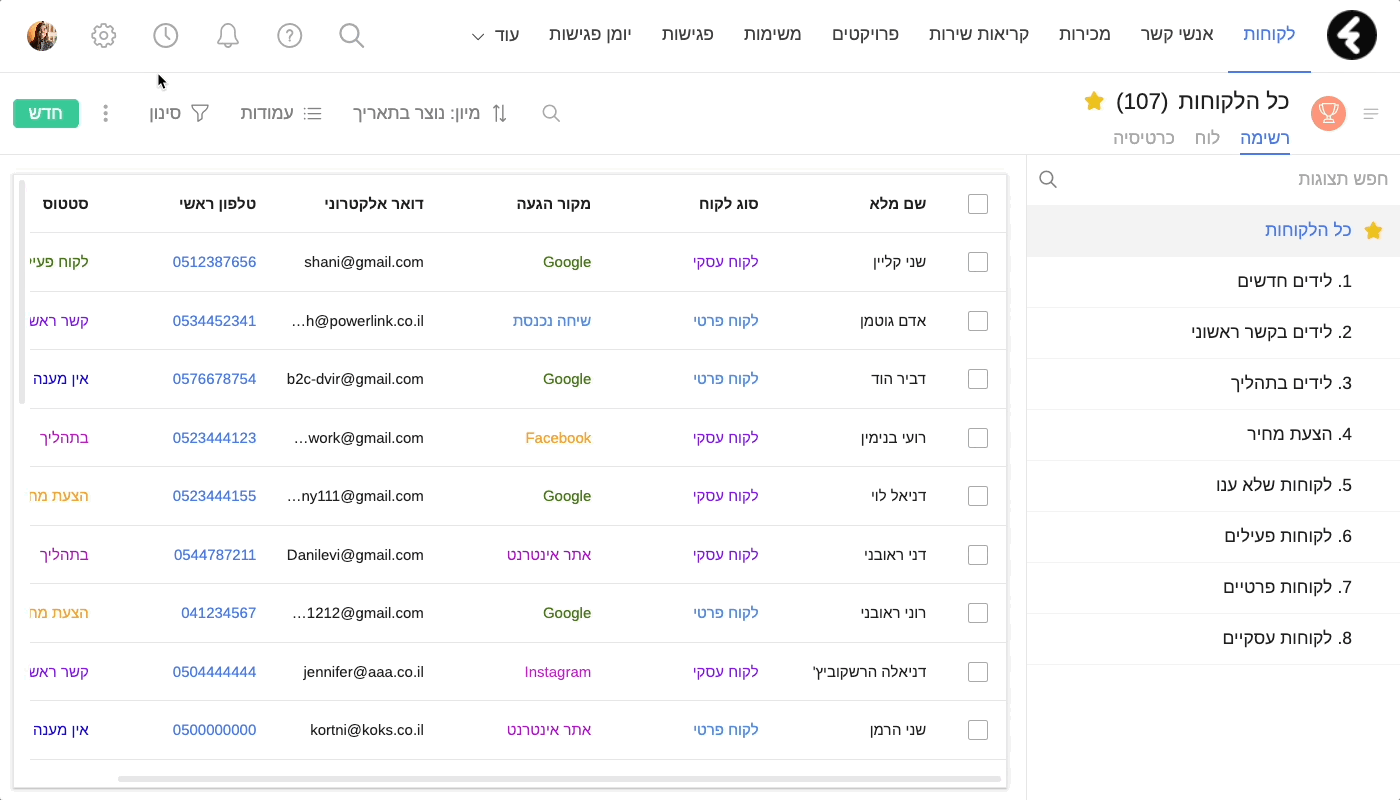The height and width of the screenshot is (800, 1400).
Task: Expand the עוד dropdown in the navigation bar
Action: tap(495, 35)
